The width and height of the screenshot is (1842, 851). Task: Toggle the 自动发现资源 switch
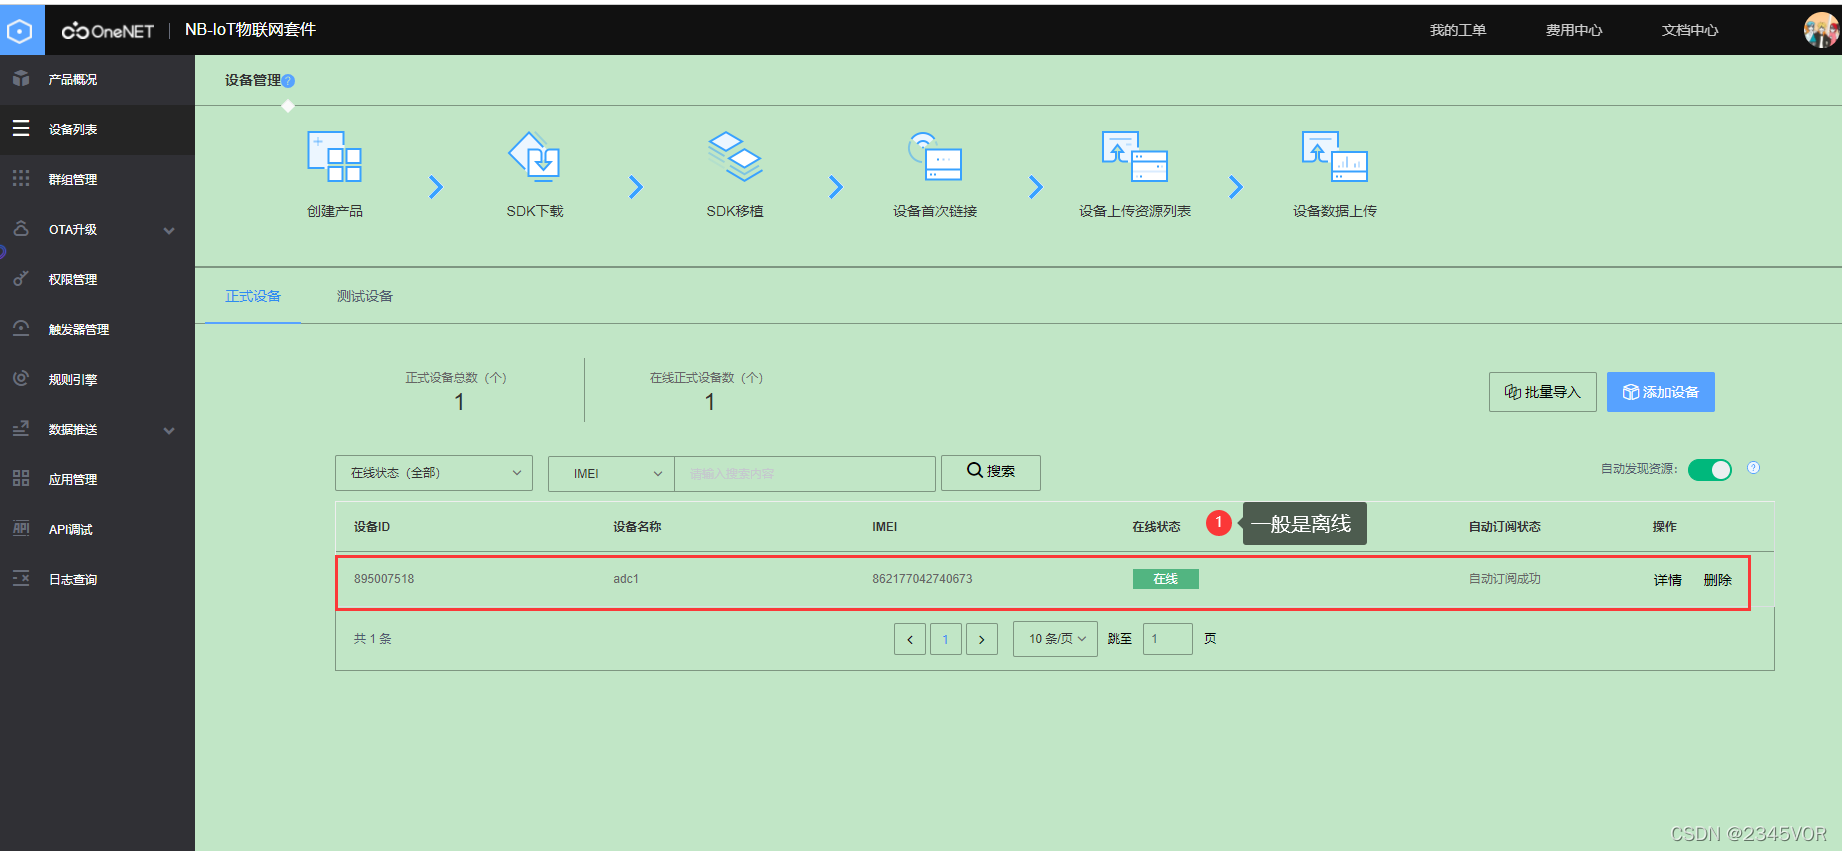coord(1710,470)
